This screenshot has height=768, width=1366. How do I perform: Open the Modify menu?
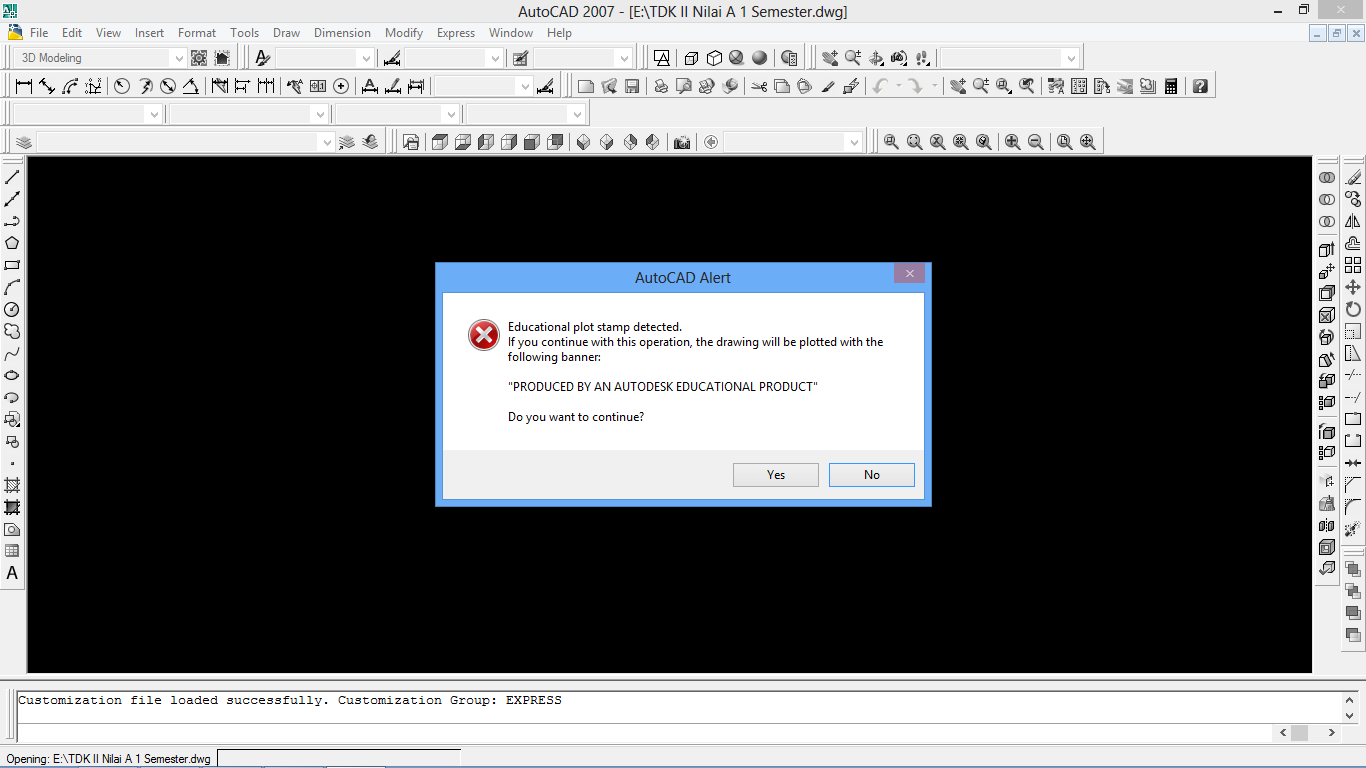404,33
